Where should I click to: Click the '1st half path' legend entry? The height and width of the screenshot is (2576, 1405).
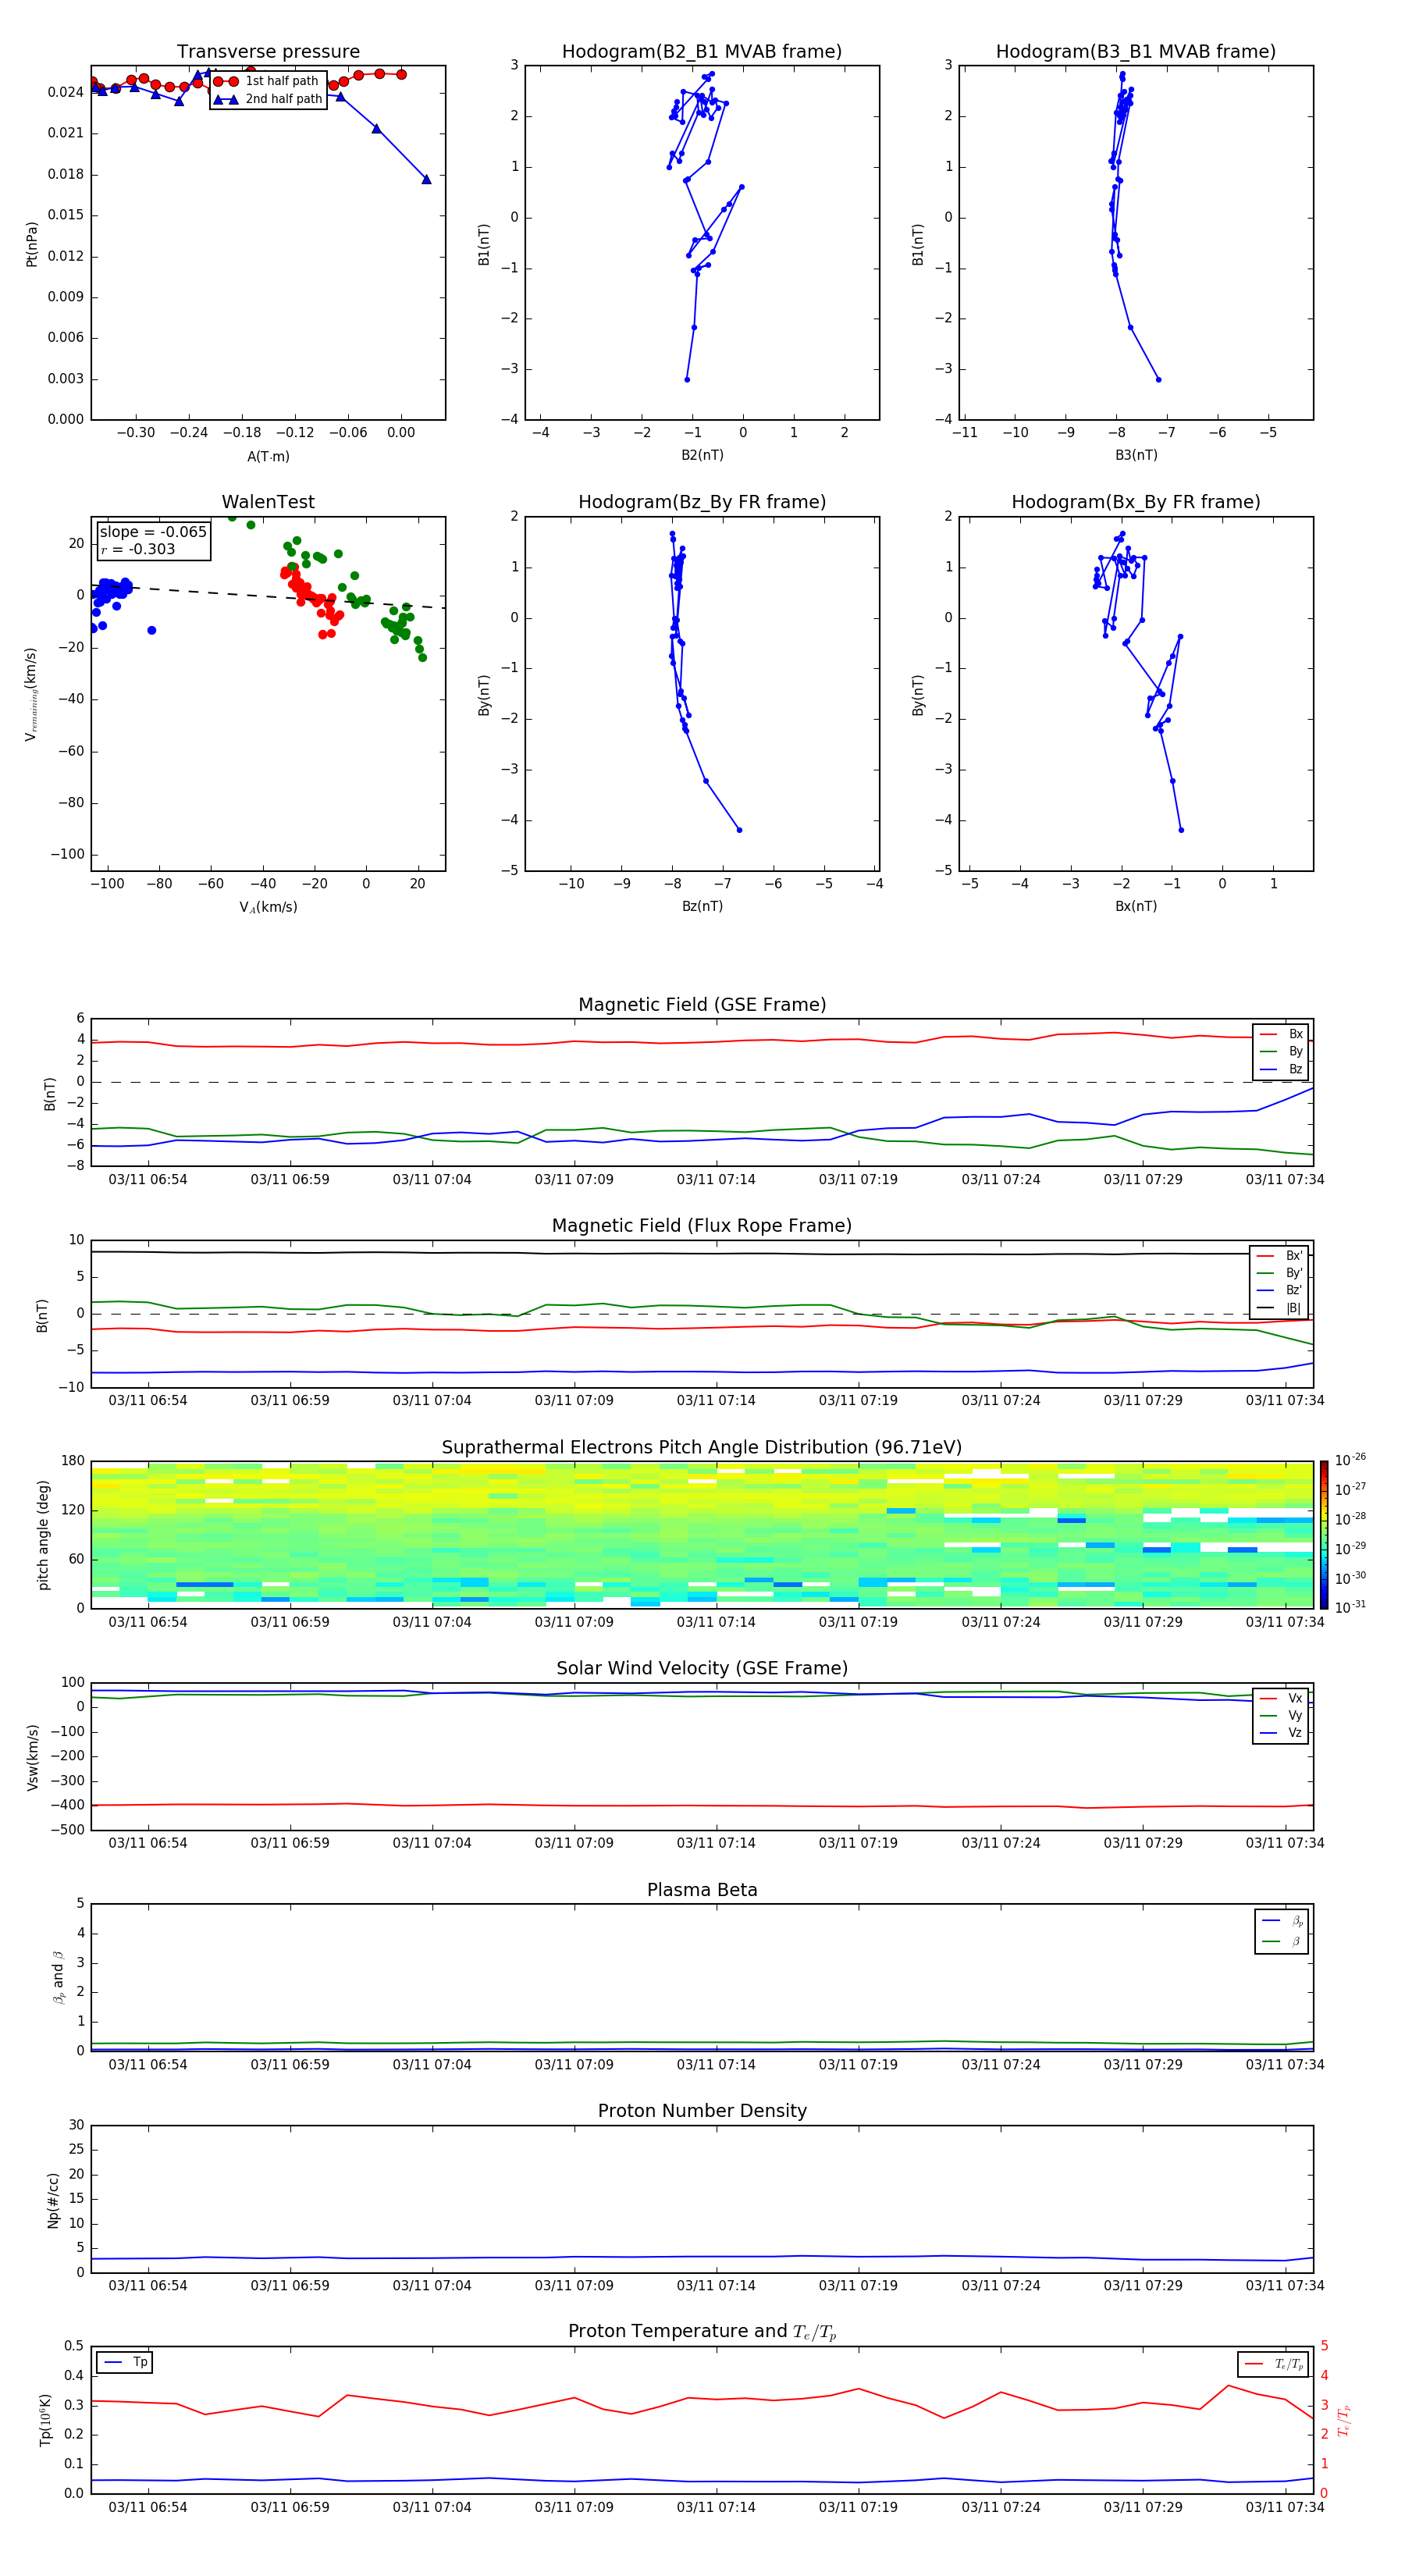pyautogui.click(x=266, y=81)
